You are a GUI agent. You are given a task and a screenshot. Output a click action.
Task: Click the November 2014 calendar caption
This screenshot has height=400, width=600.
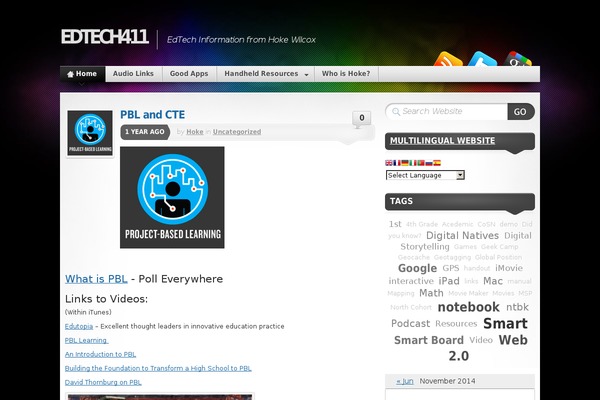[447, 381]
